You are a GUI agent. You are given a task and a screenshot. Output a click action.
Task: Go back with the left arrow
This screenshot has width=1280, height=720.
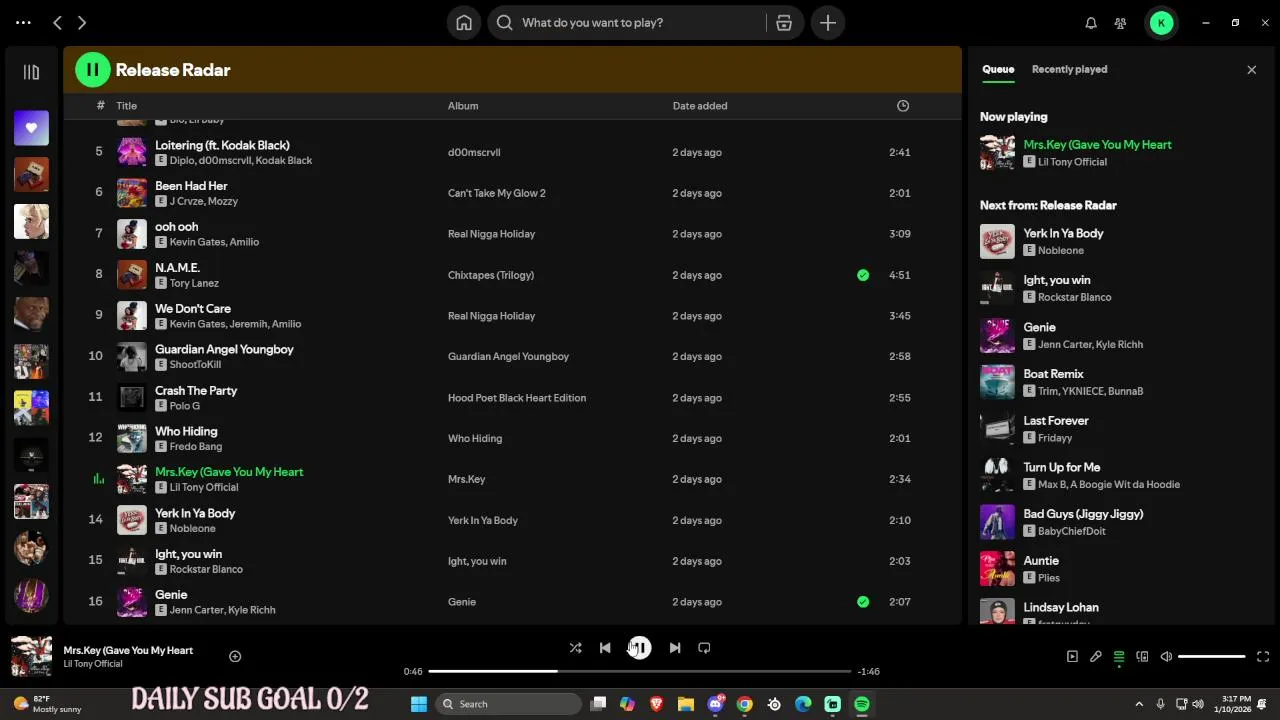tap(57, 22)
